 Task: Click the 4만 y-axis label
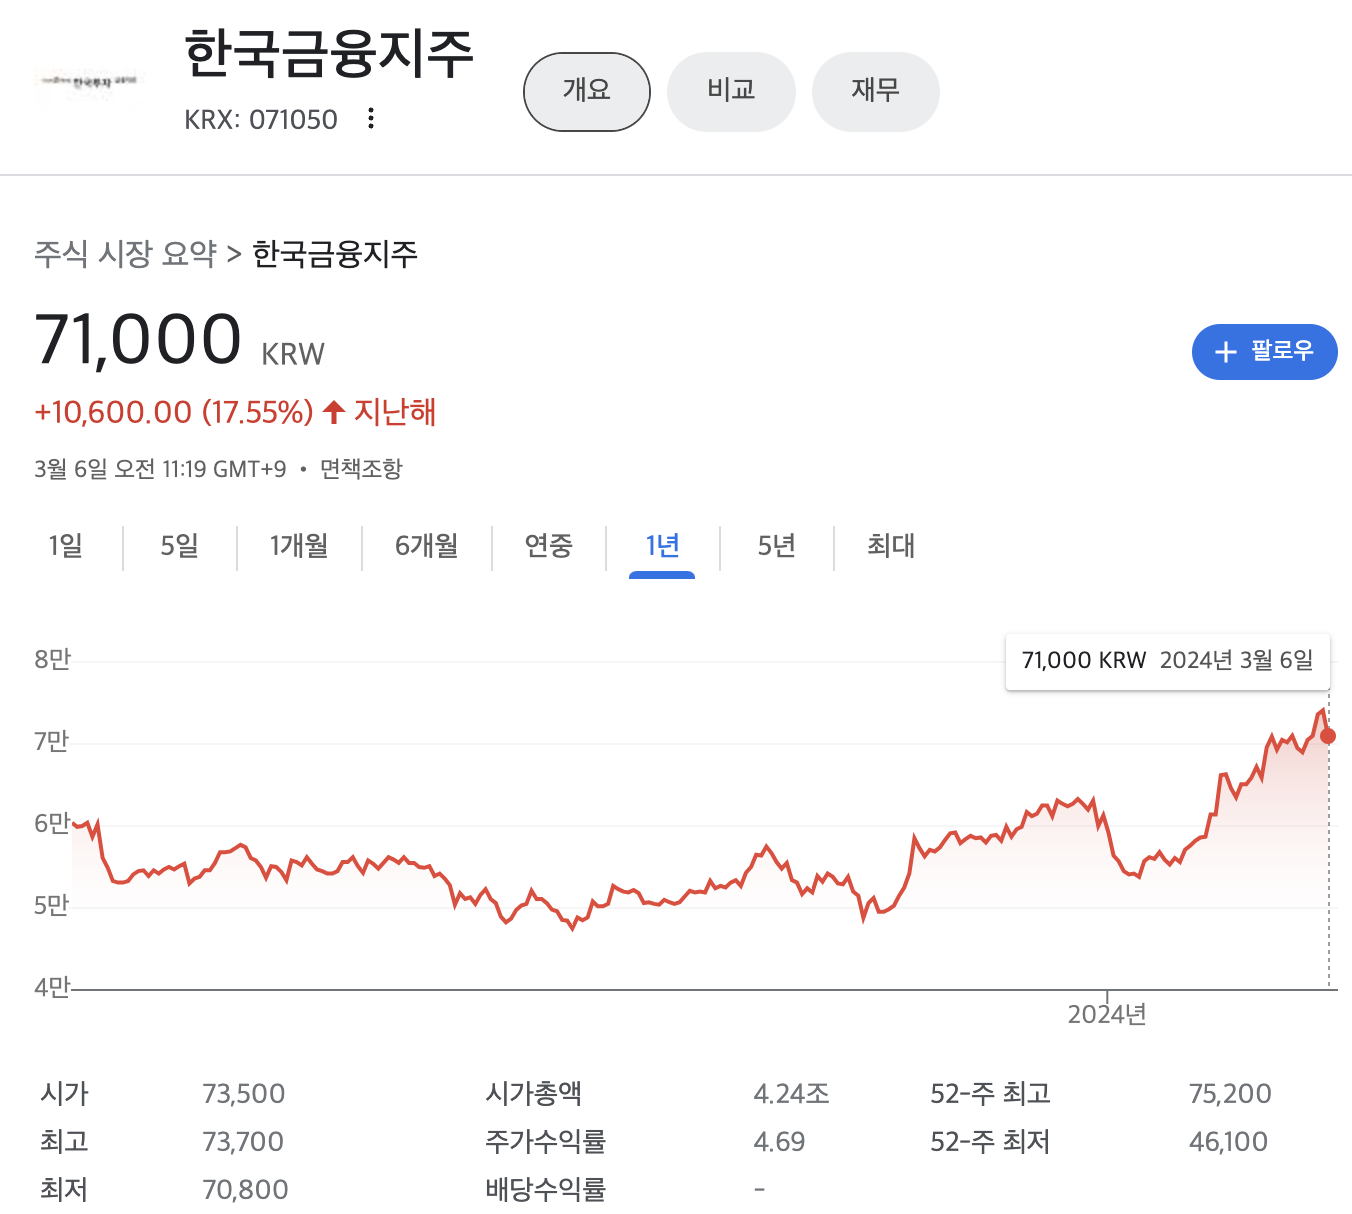pyautogui.click(x=53, y=987)
